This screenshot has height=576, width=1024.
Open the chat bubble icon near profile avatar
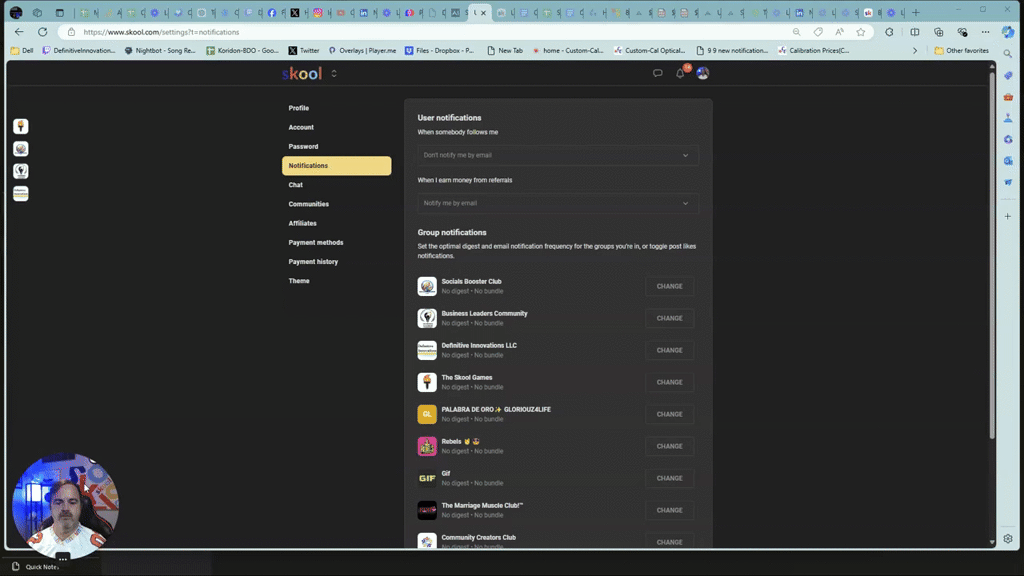click(x=655, y=73)
